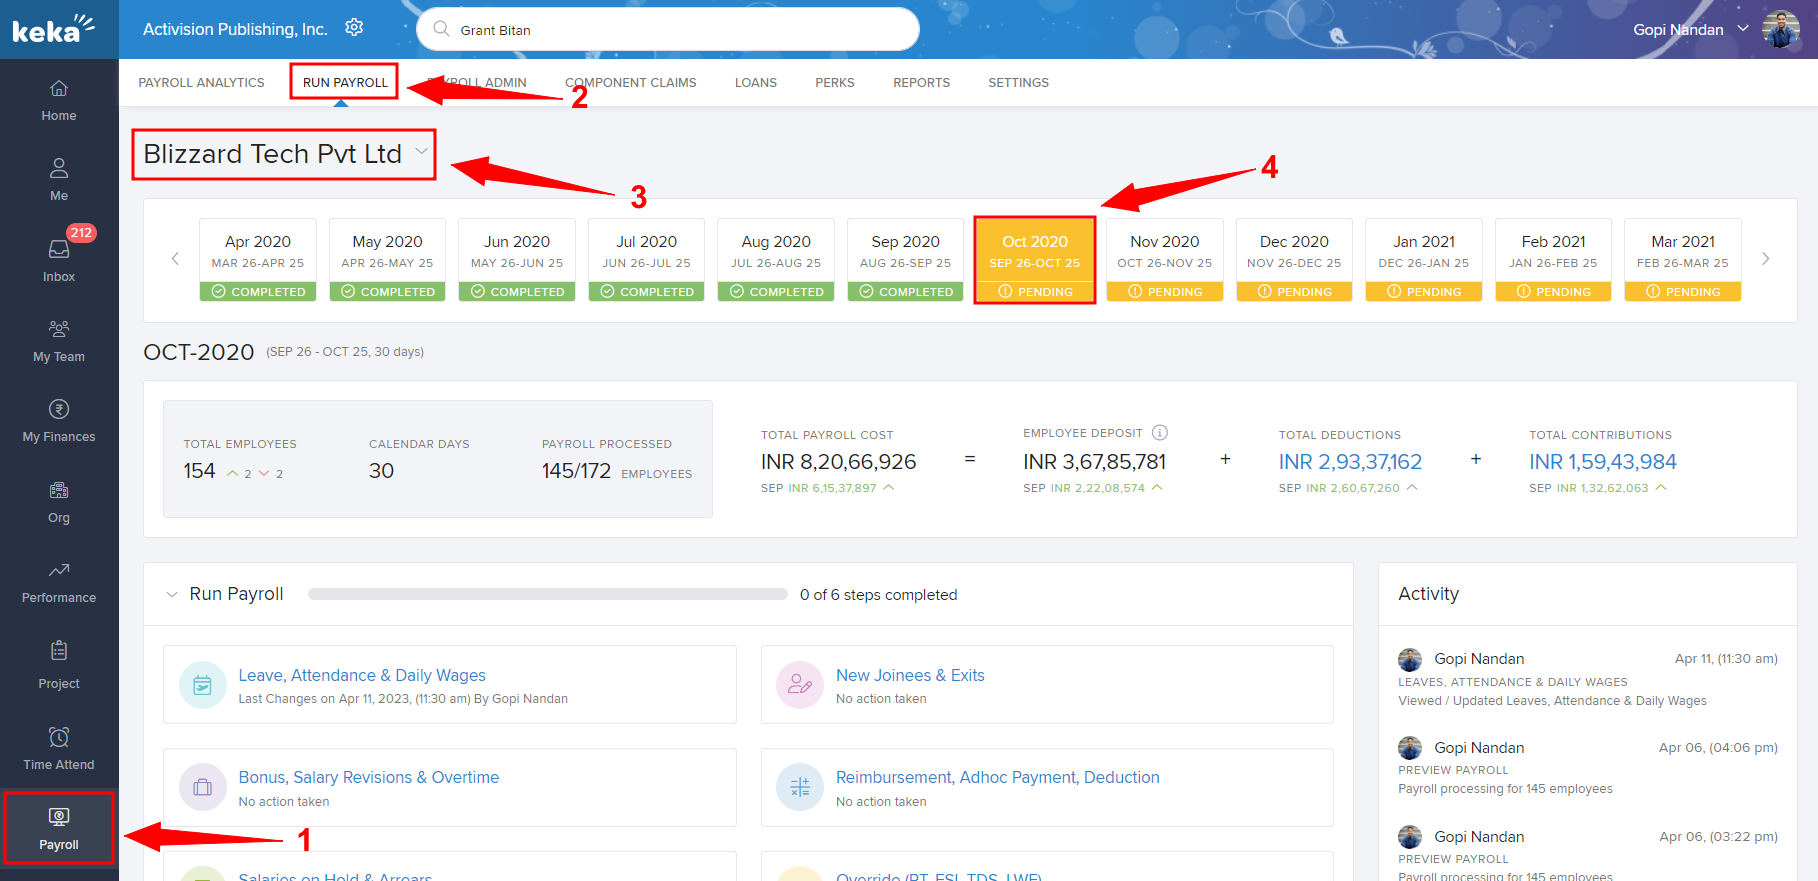The width and height of the screenshot is (1818, 881).
Task: Click the Run Payroll progress bar
Action: (547, 594)
